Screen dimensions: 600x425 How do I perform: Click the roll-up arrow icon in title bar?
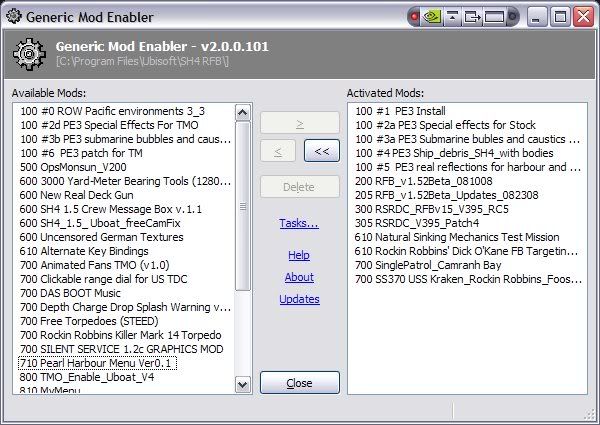(x=452, y=17)
